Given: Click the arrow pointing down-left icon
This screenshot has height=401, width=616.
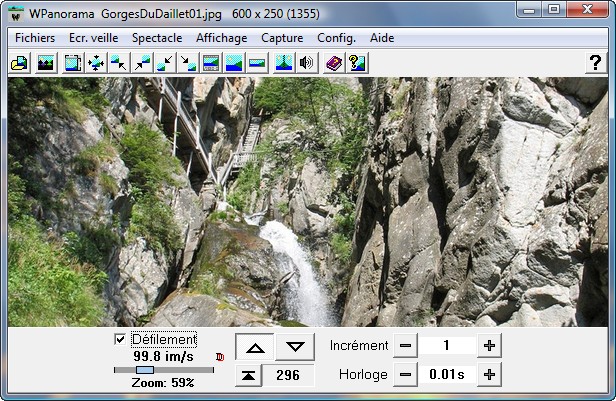Looking at the screenshot, I should (x=165, y=63).
